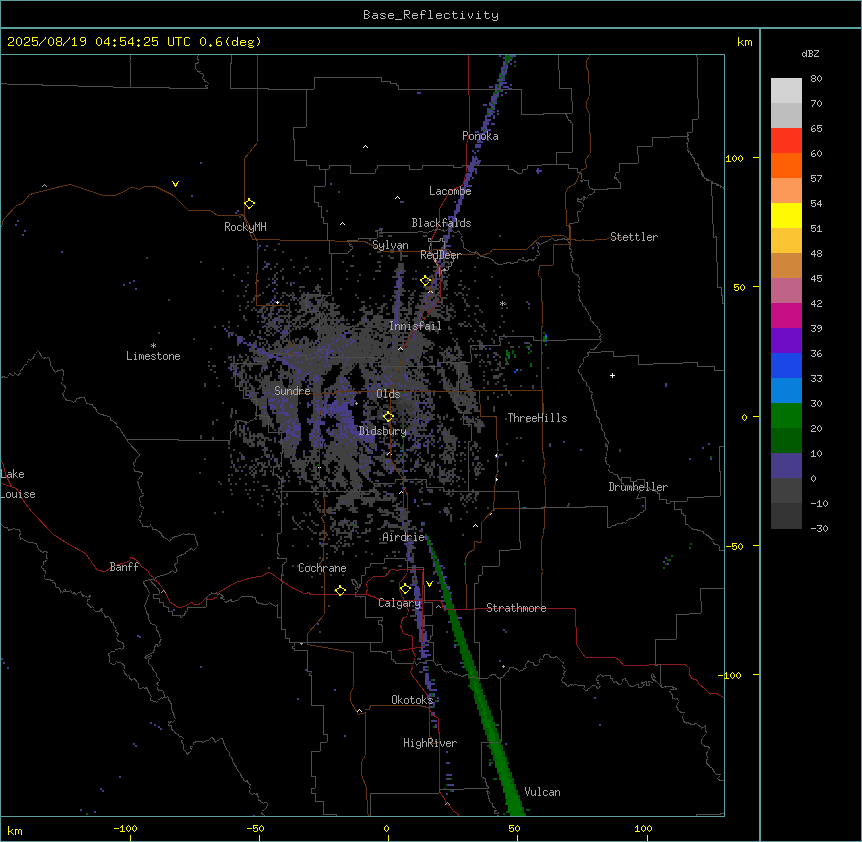Click the Cochrane city label
Image resolution: width=862 pixels, height=842 pixels.
322,568
